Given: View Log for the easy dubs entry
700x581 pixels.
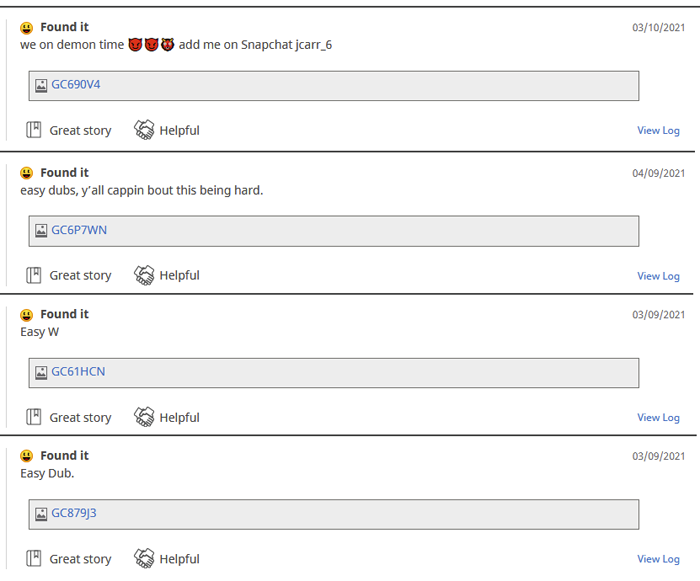Looking at the screenshot, I should pos(658,276).
